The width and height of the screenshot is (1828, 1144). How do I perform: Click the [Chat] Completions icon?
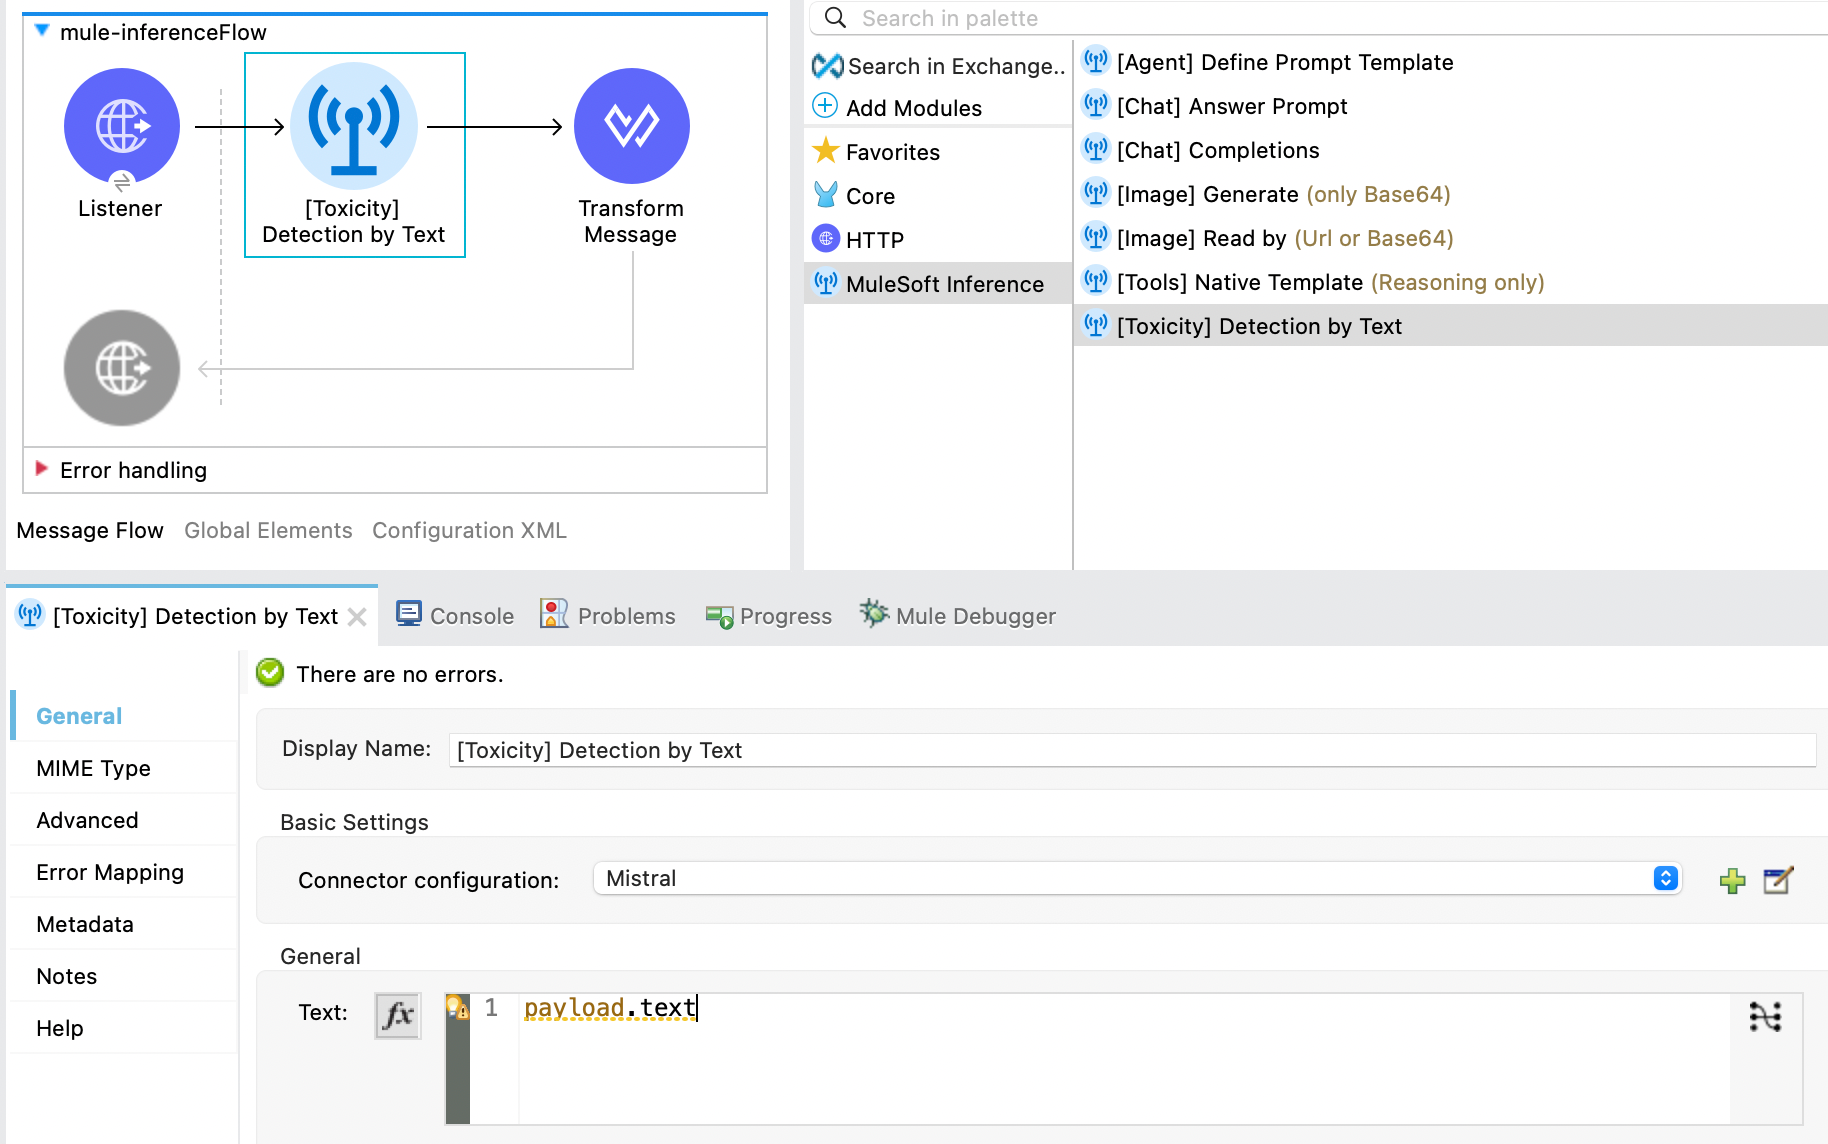coord(1096,149)
